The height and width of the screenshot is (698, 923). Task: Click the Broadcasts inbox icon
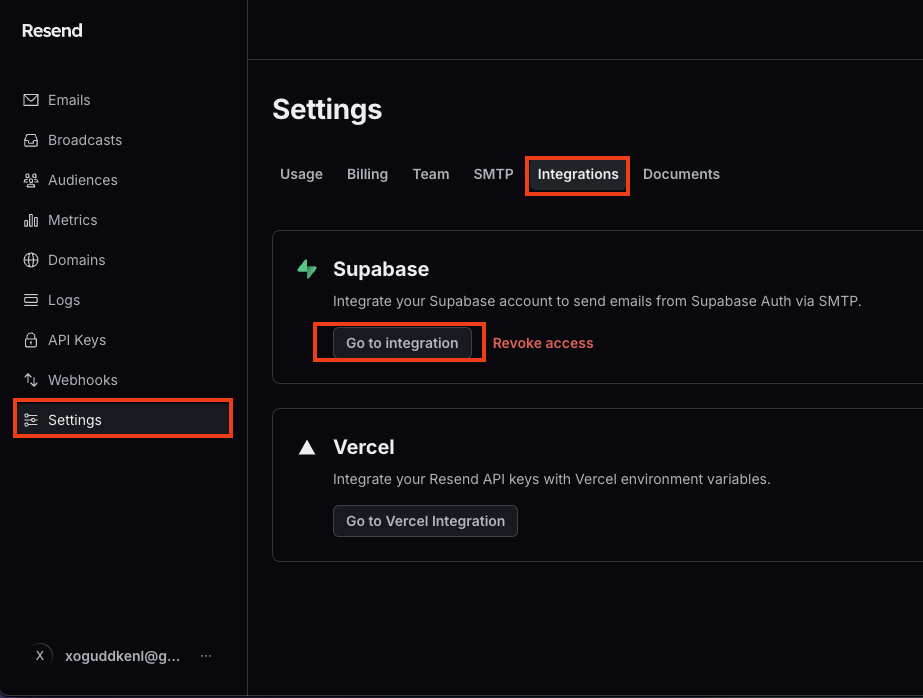(x=31, y=140)
